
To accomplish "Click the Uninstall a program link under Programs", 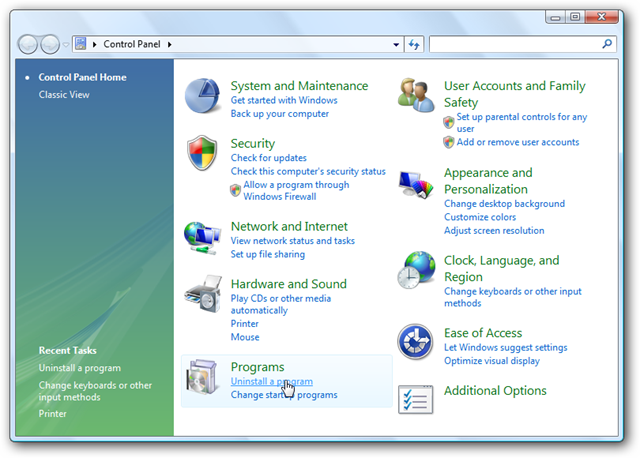I will pos(271,381).
